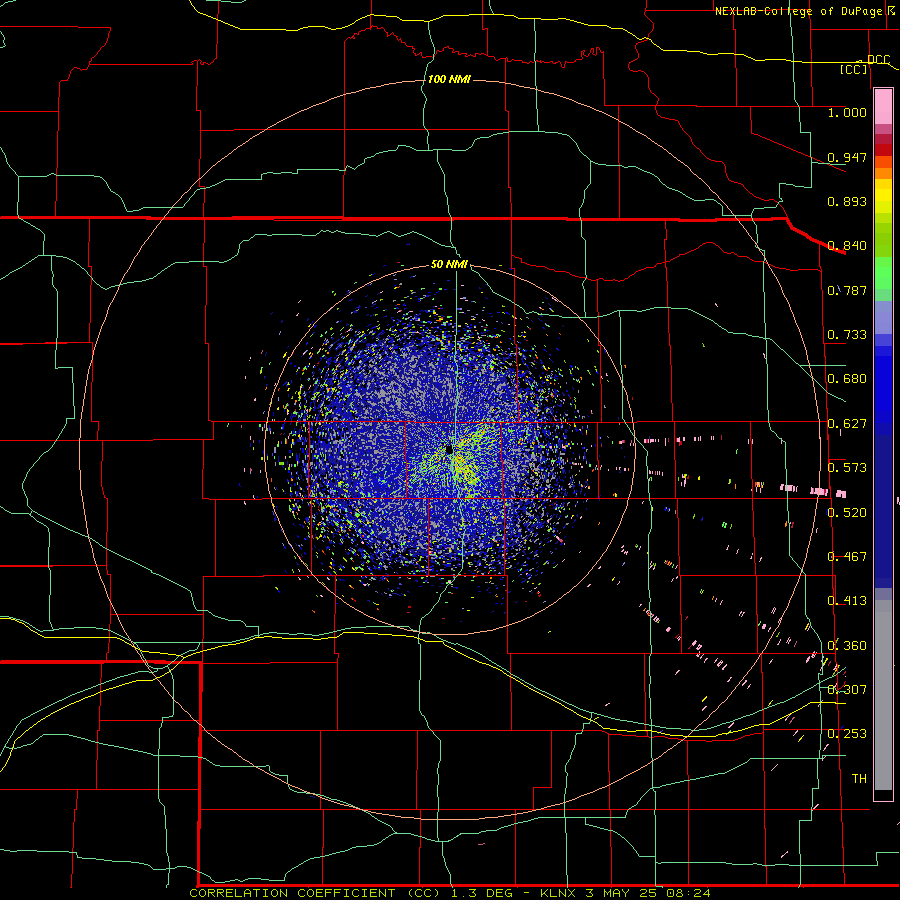900x900 pixels.
Task: Click the 0.360 legend value
Action: [x=847, y=646]
